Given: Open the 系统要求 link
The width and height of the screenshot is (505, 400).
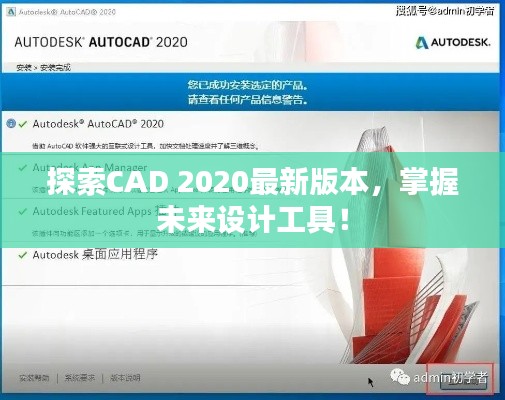Looking at the screenshot, I should pos(80,378).
